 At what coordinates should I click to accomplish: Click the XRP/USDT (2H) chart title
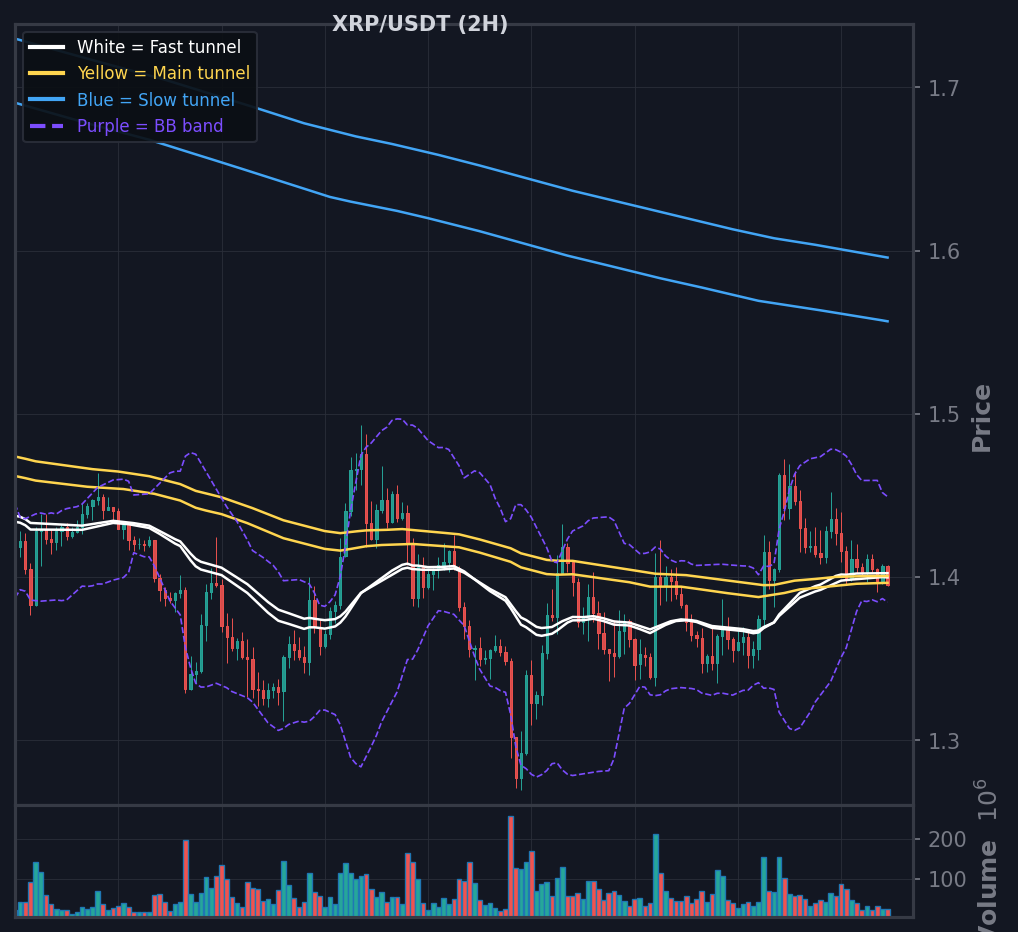(x=419, y=24)
